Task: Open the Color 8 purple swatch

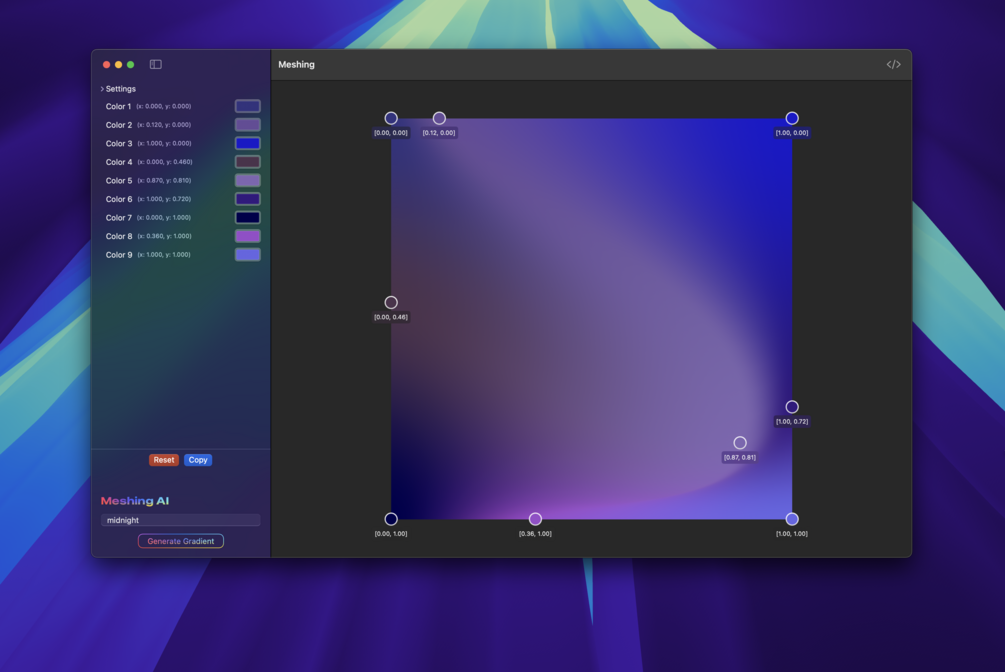Action: click(247, 236)
